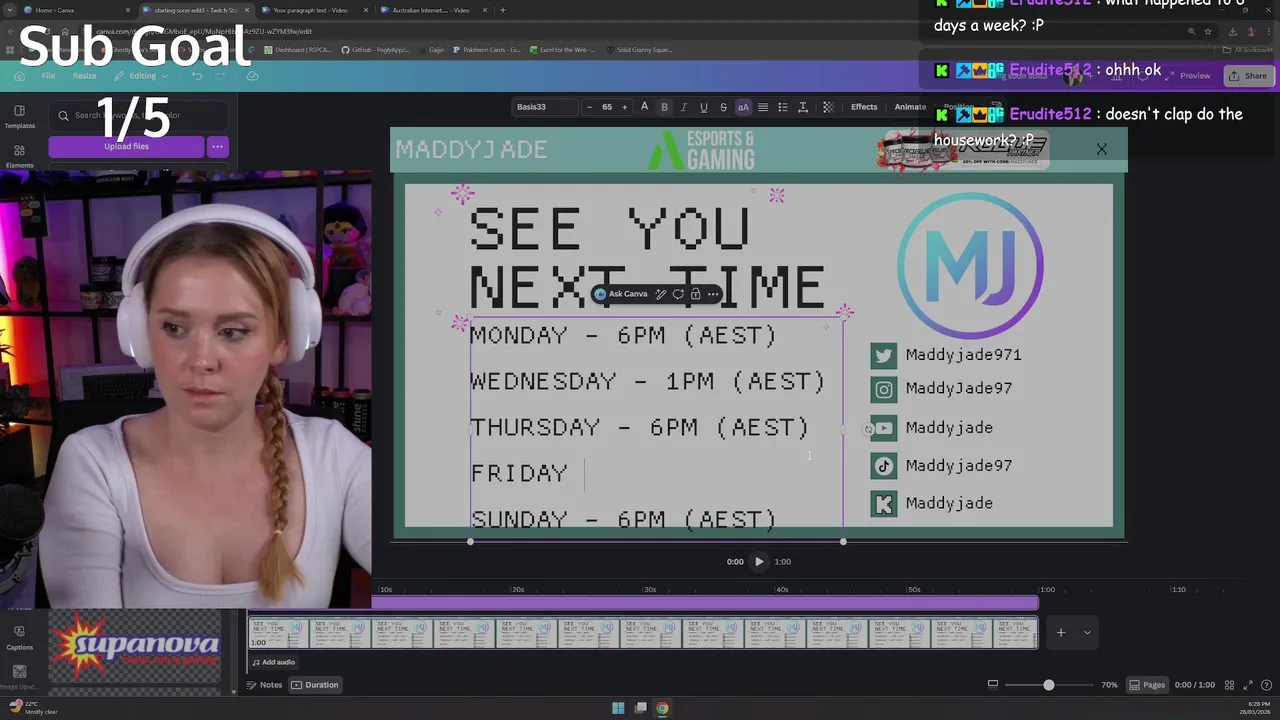This screenshot has width=1280, height=720.
Task: Click Upload files button
Action: 126,146
